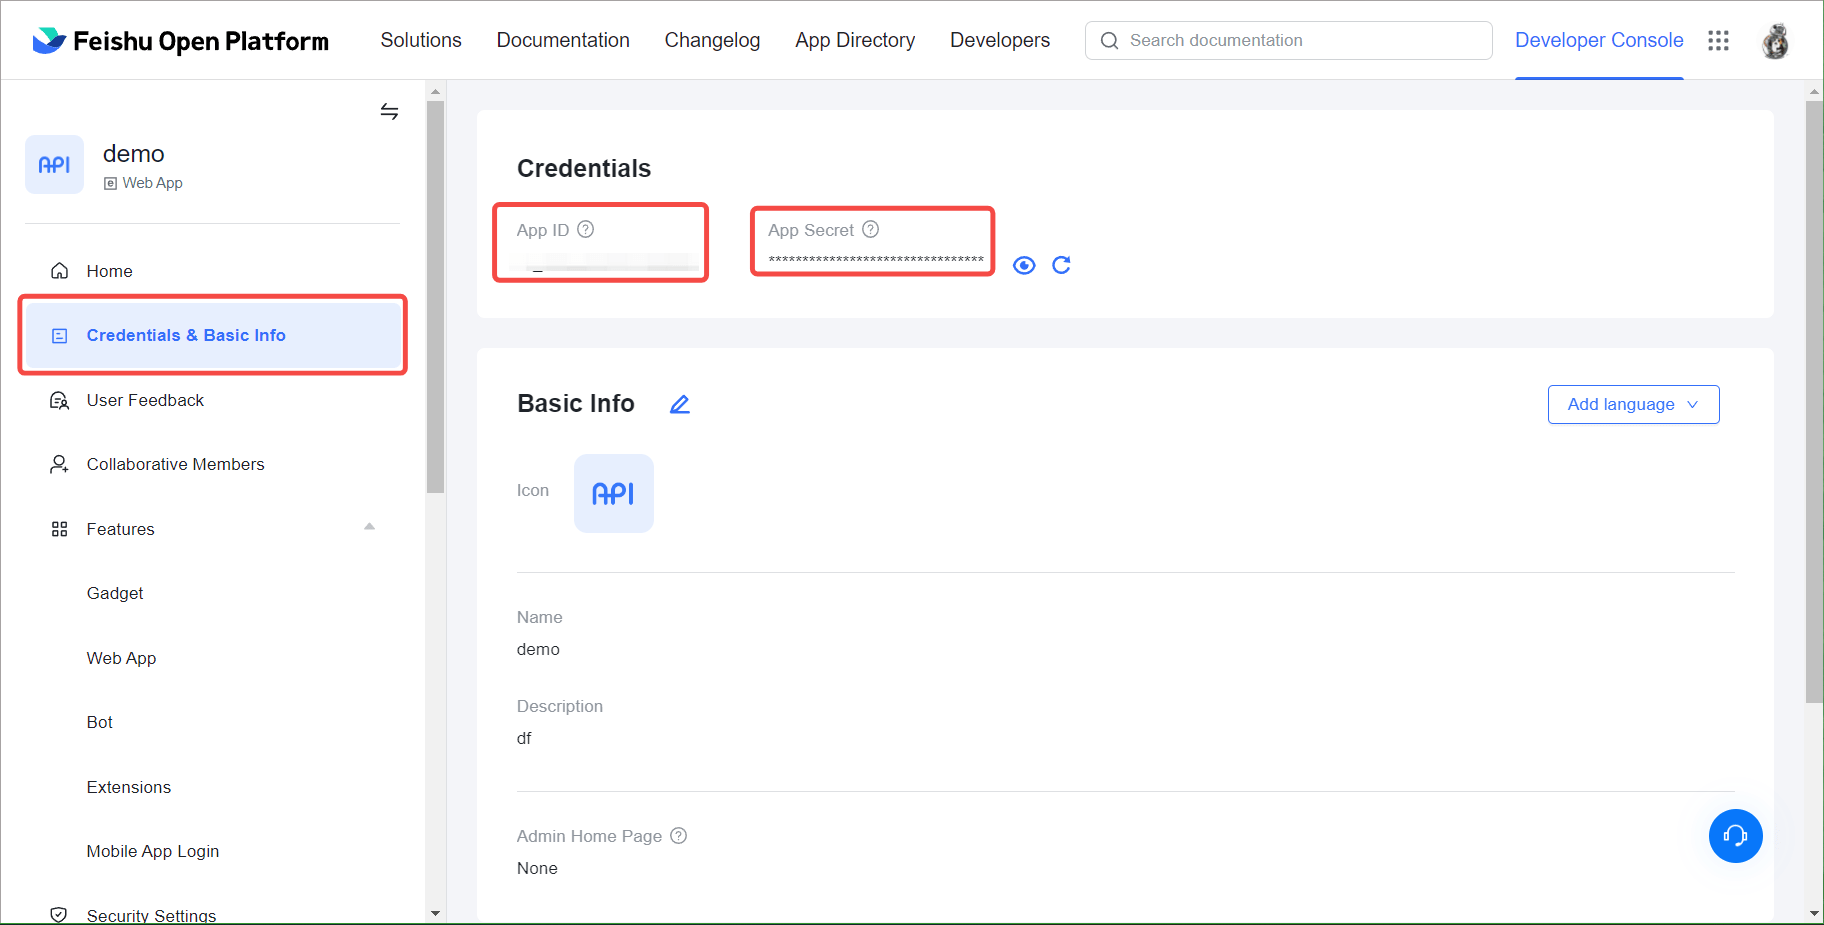This screenshot has width=1824, height=925.
Task: Collapse the Features section arrow
Action: [x=369, y=527]
